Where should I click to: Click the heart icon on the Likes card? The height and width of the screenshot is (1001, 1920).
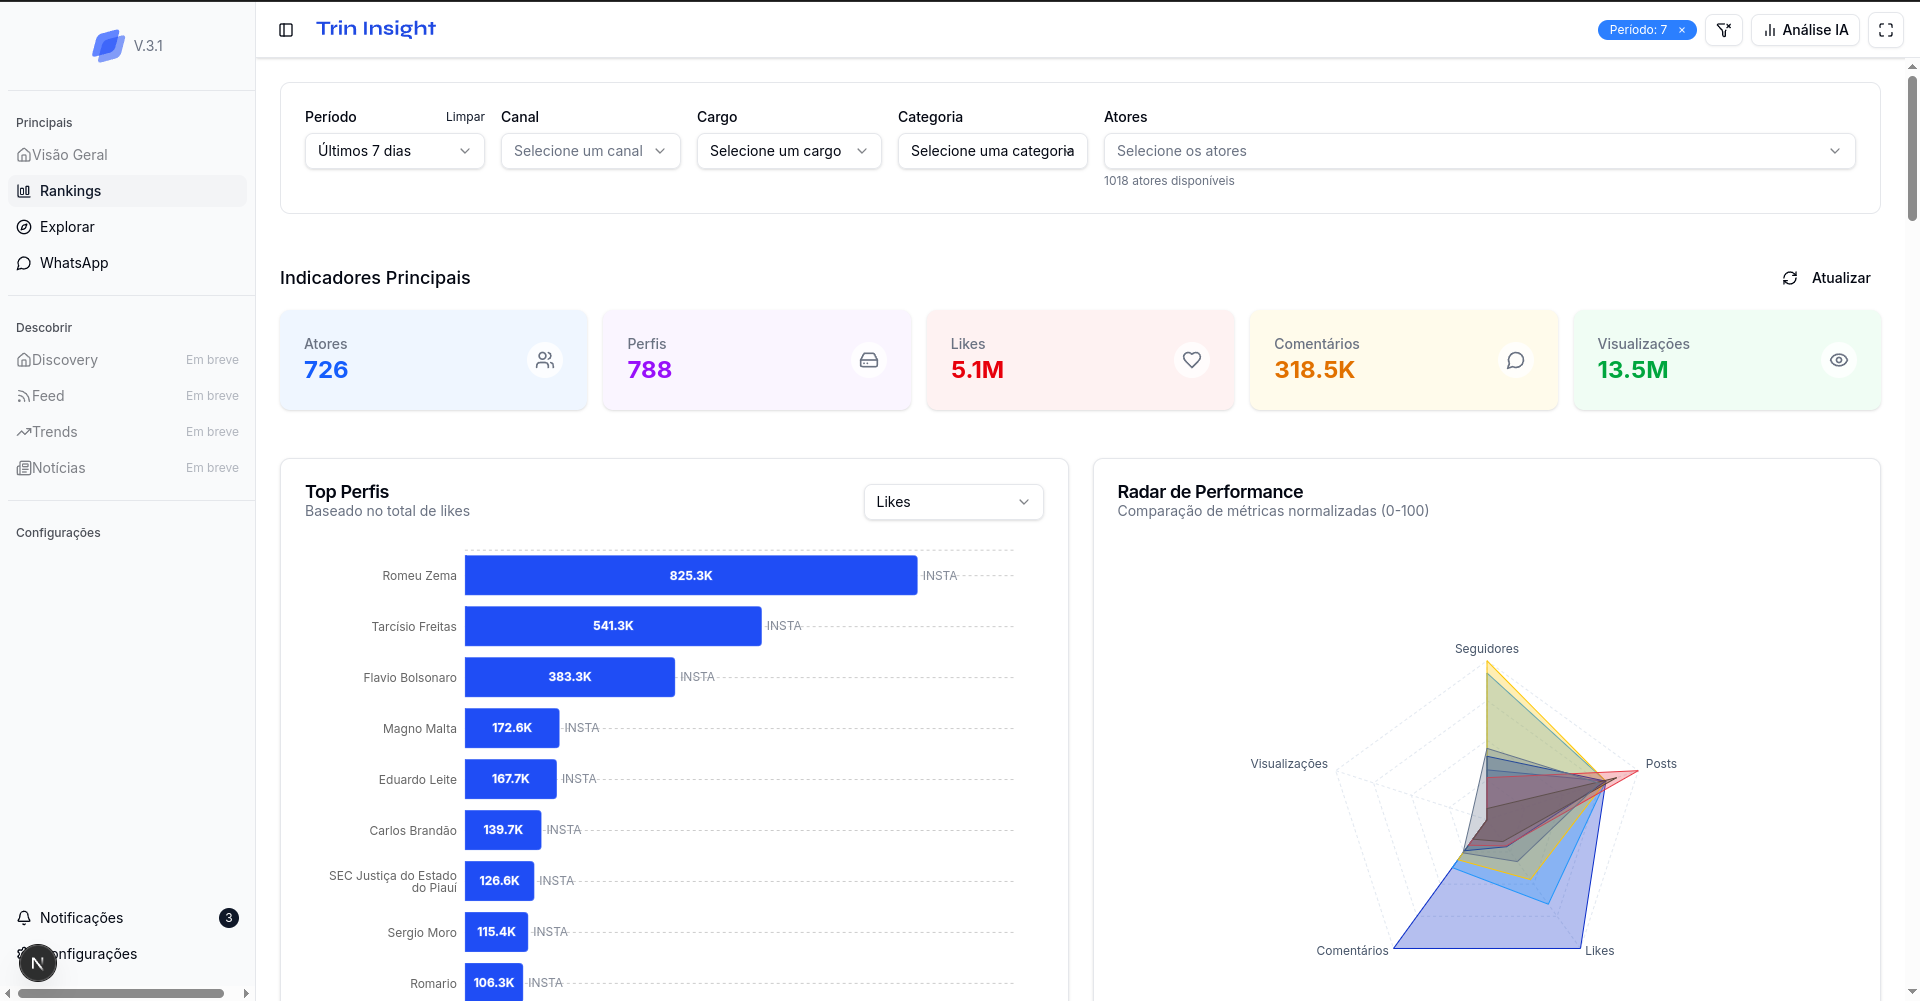1191,360
